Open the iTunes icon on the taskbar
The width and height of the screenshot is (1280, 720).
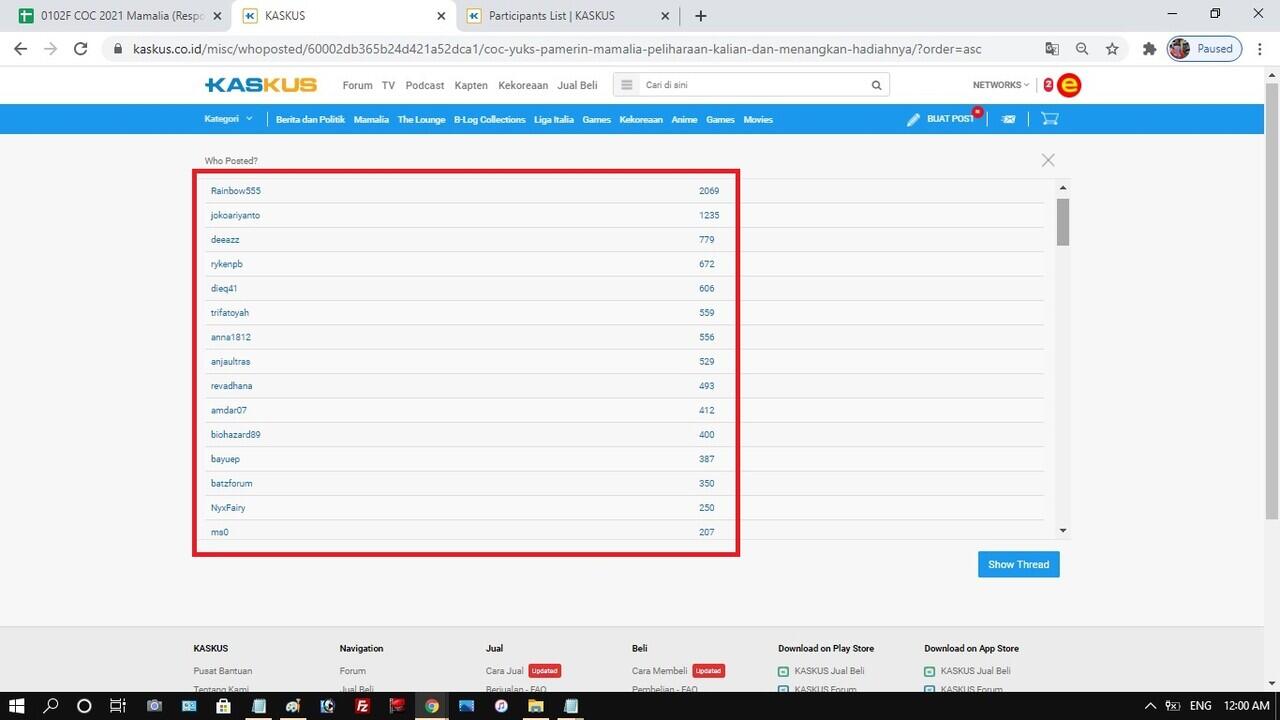coord(501,706)
